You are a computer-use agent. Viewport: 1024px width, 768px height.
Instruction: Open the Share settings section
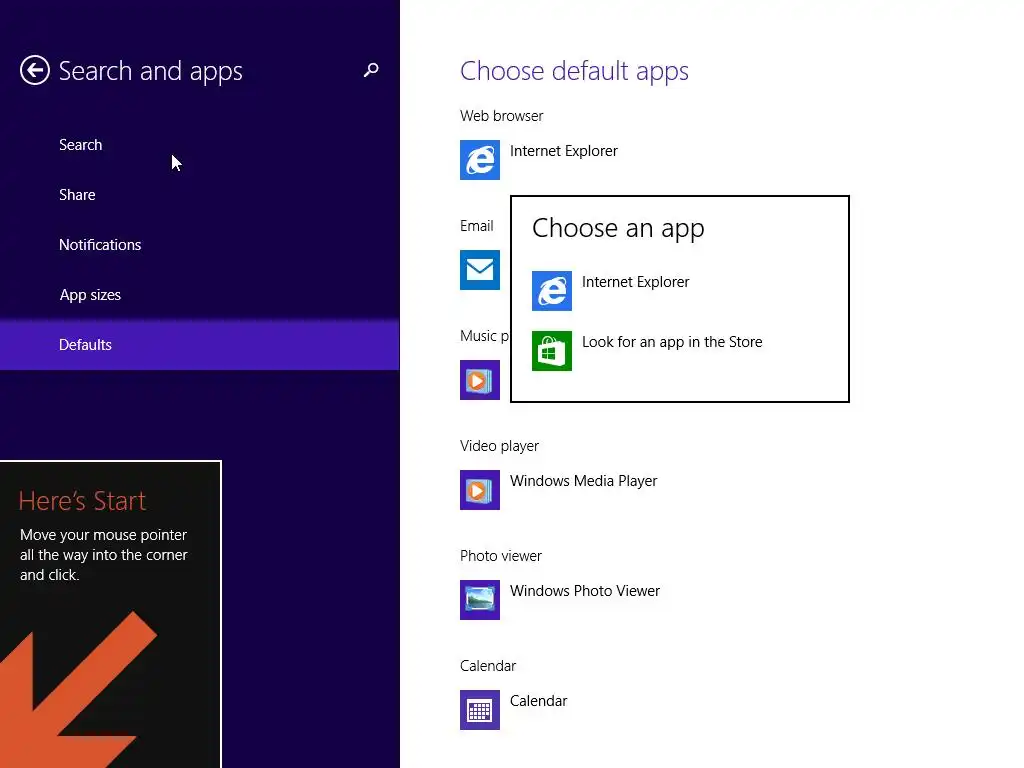click(x=199, y=195)
